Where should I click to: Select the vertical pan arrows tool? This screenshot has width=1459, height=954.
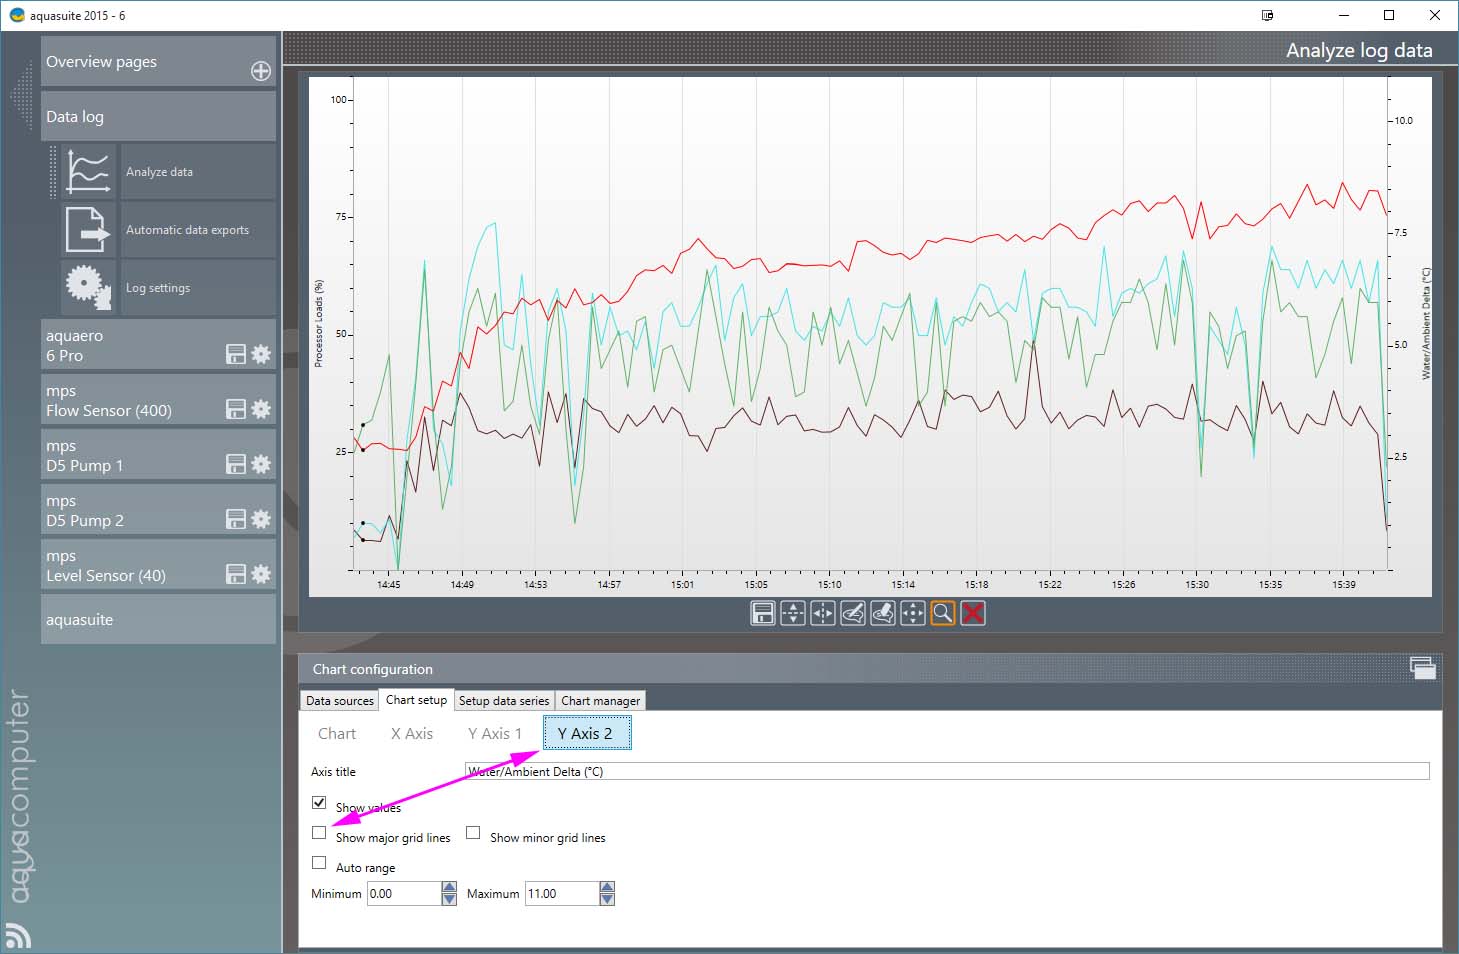point(793,613)
